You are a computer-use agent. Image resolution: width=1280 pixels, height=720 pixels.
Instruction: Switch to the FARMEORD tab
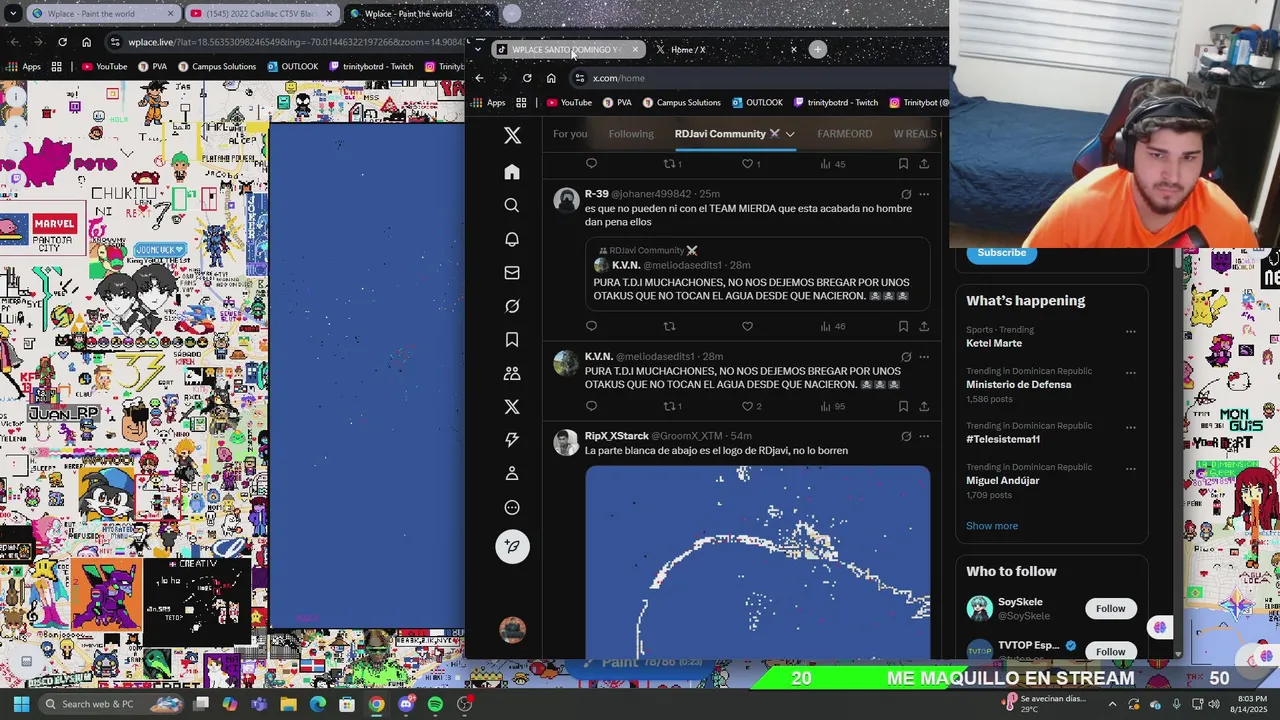(x=844, y=134)
